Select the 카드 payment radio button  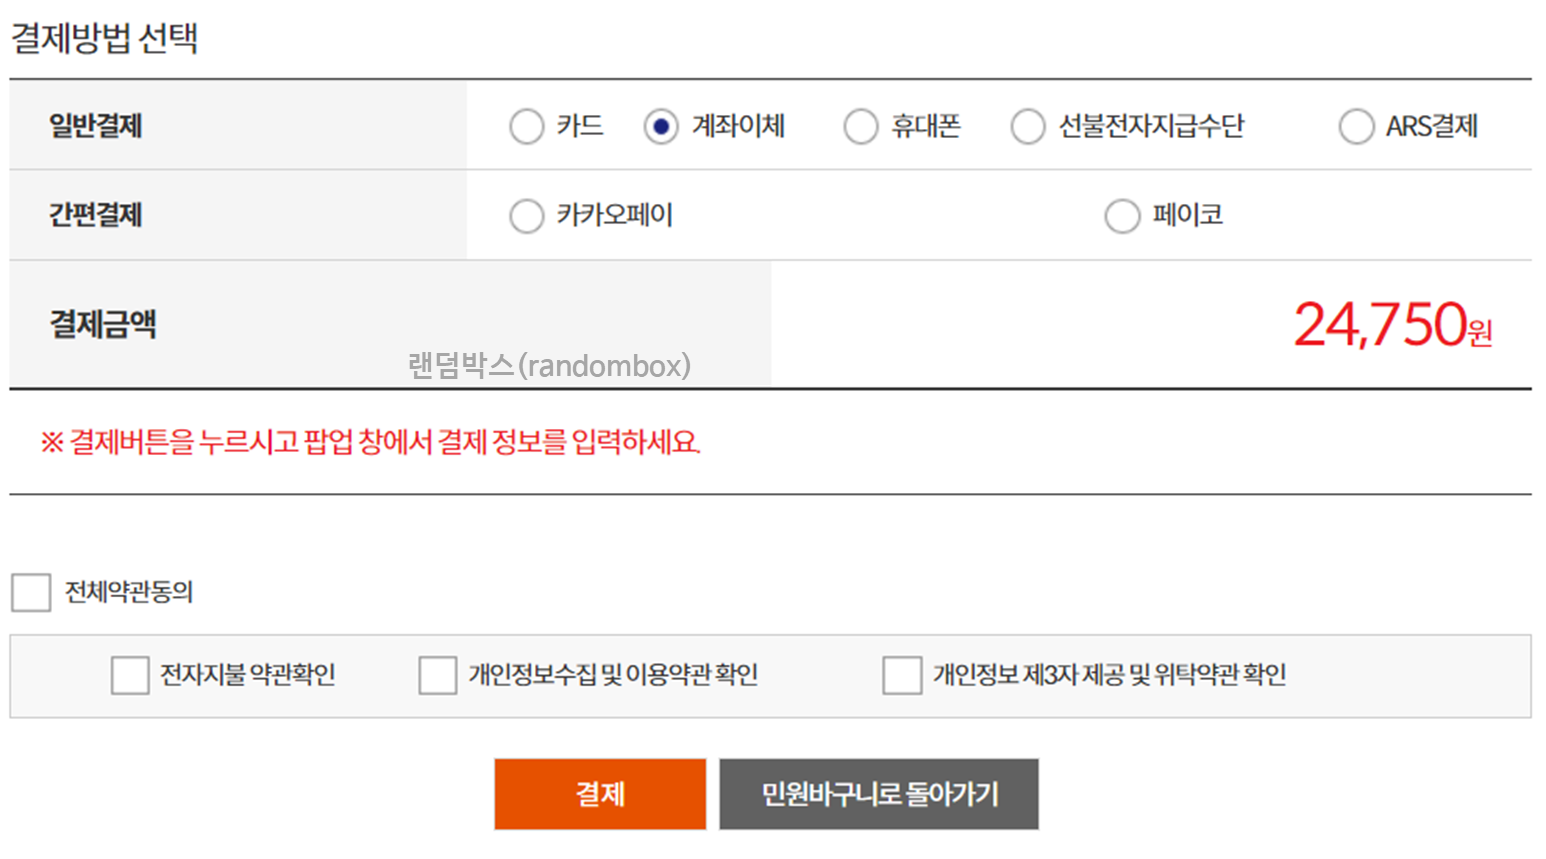point(527,126)
